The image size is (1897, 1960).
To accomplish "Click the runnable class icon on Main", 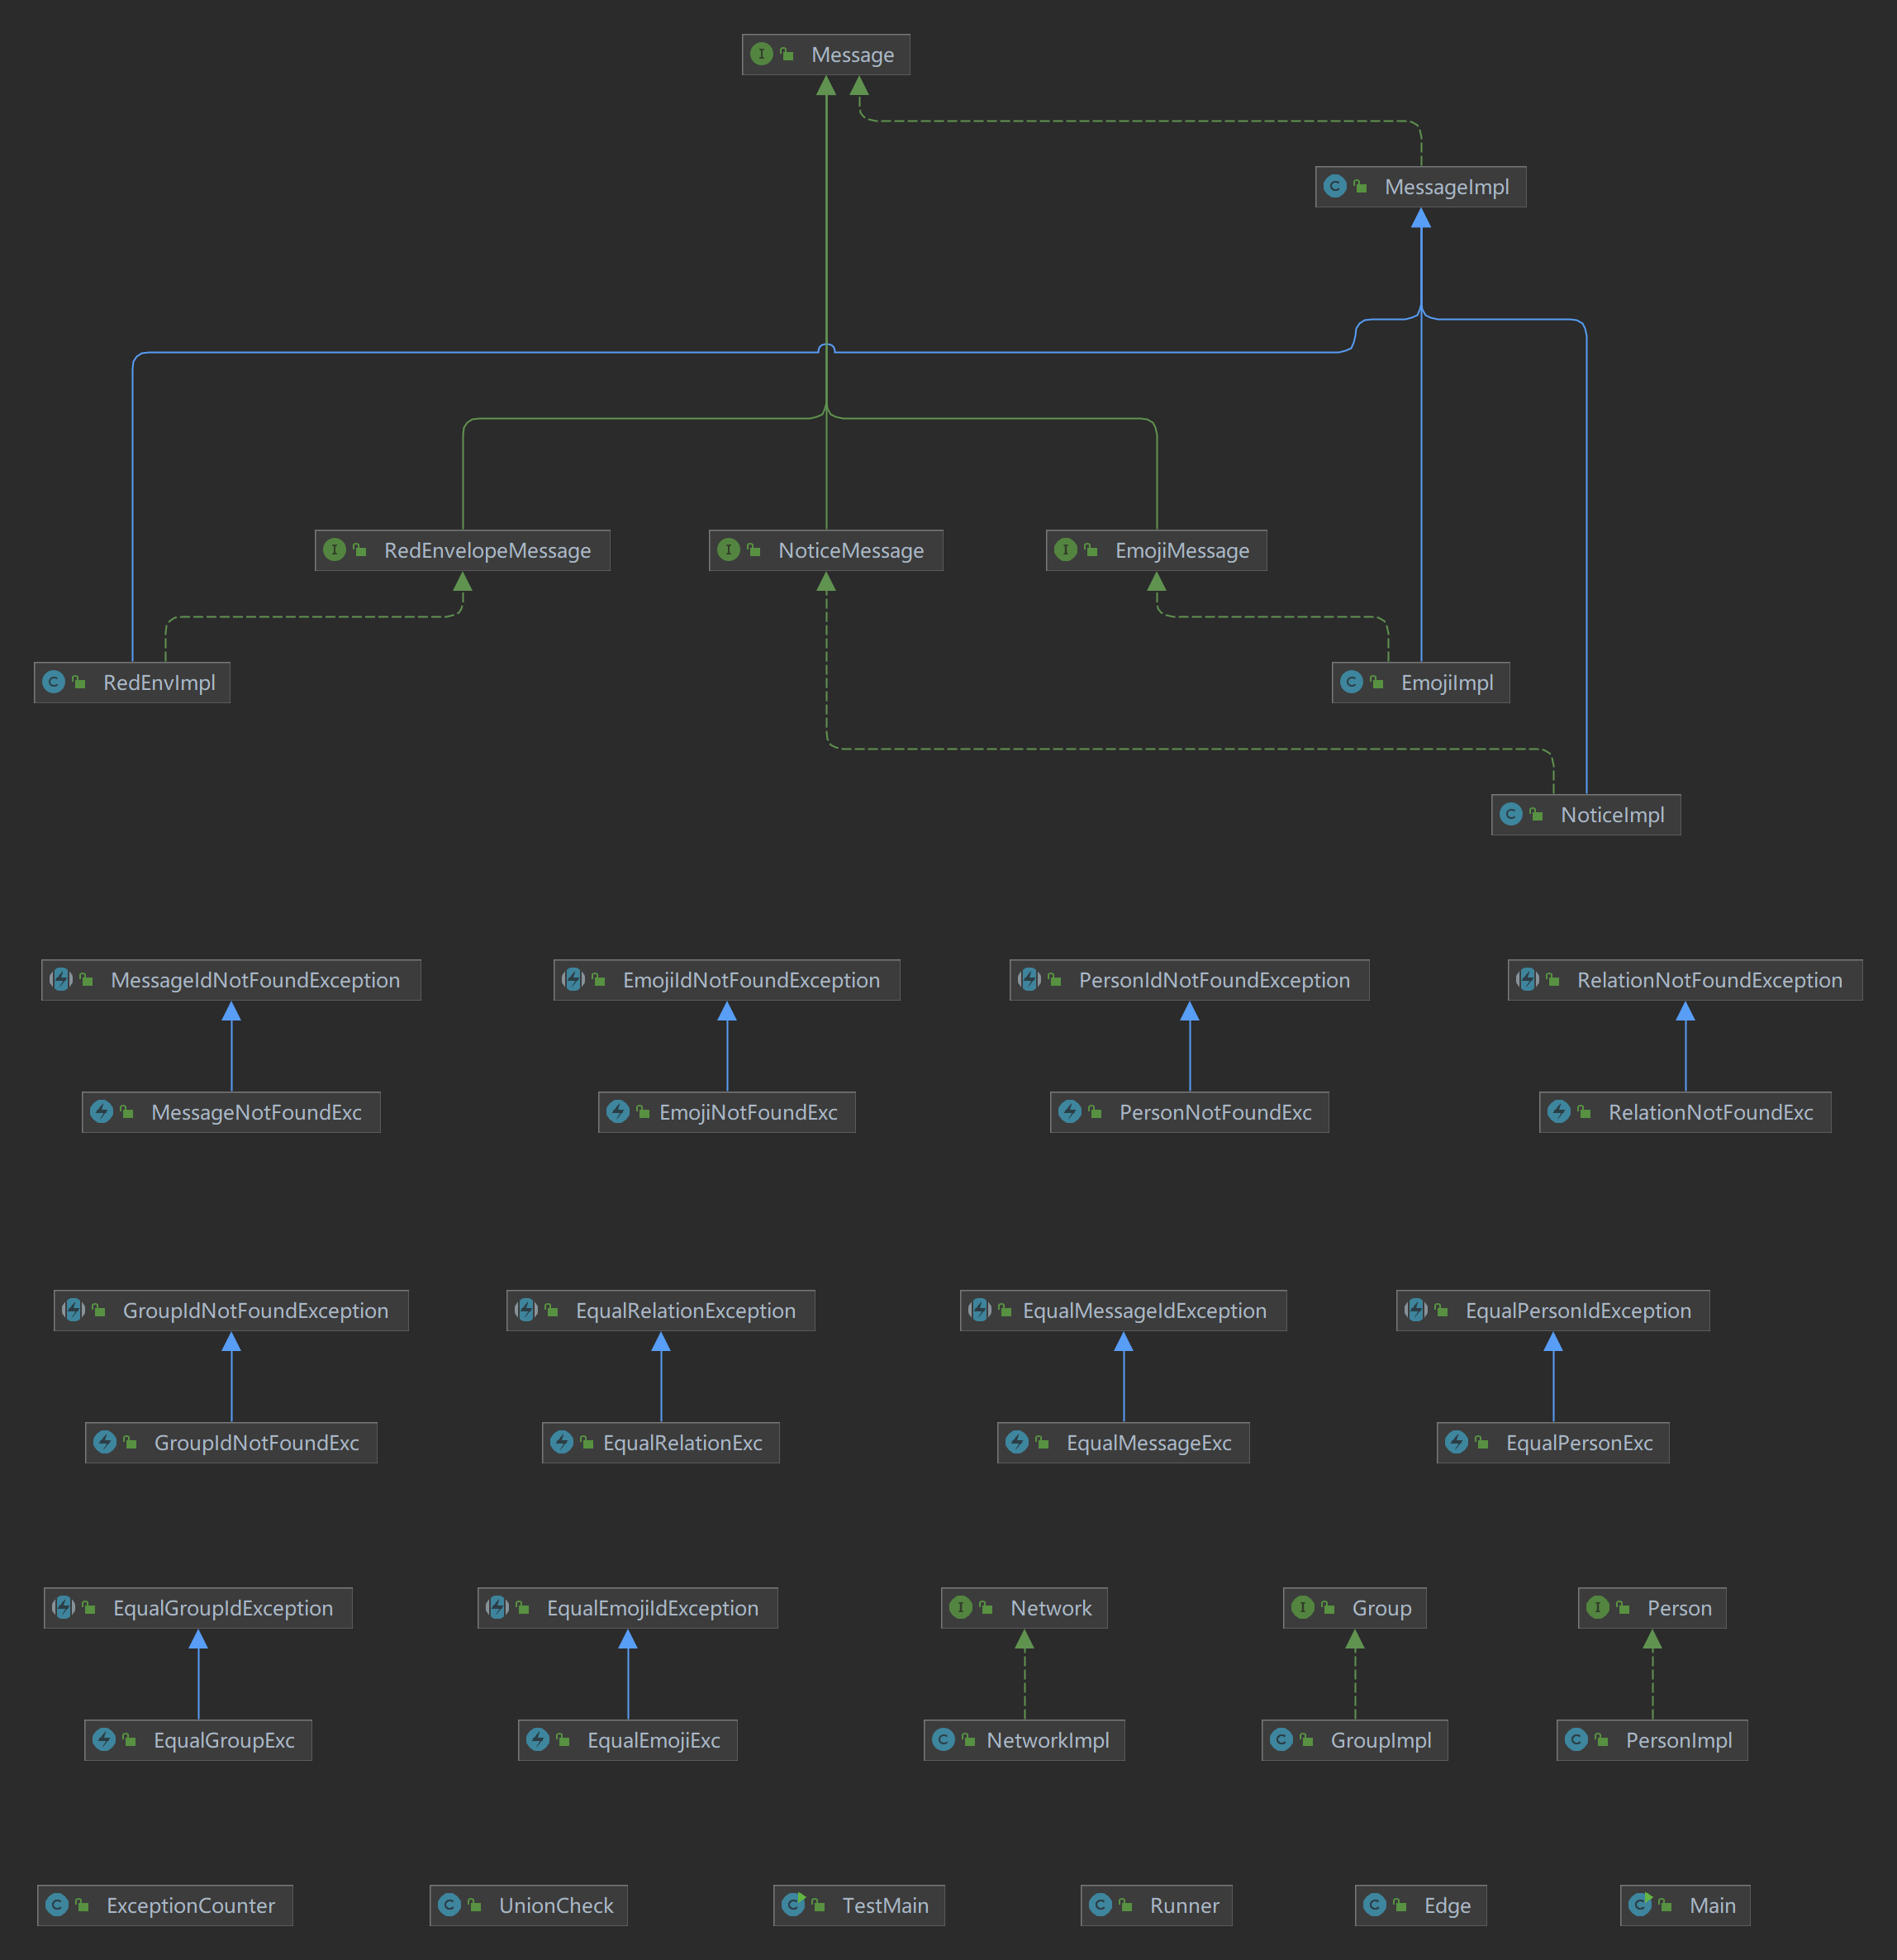I will [x=1641, y=1904].
